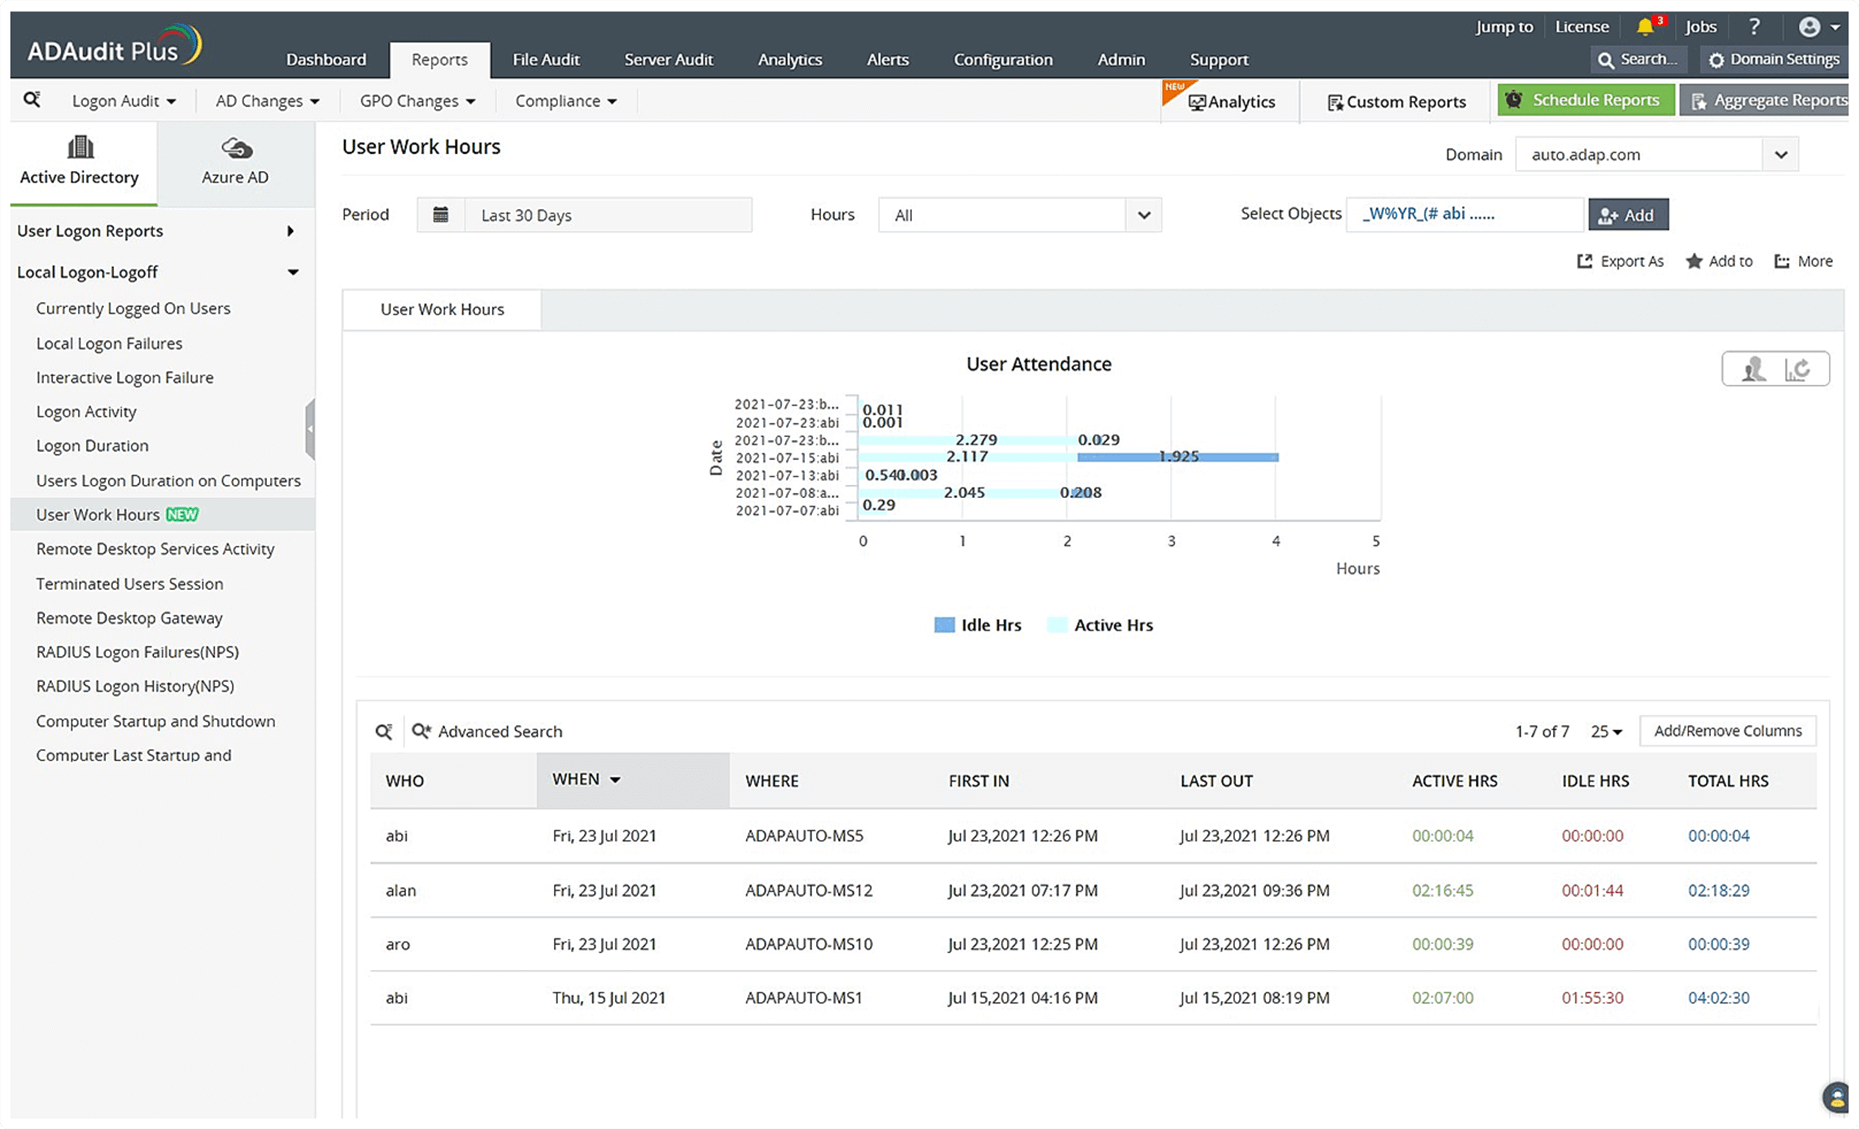The height and width of the screenshot is (1129, 1859).
Task: Click Add/Remove Columns button
Action: point(1727,731)
